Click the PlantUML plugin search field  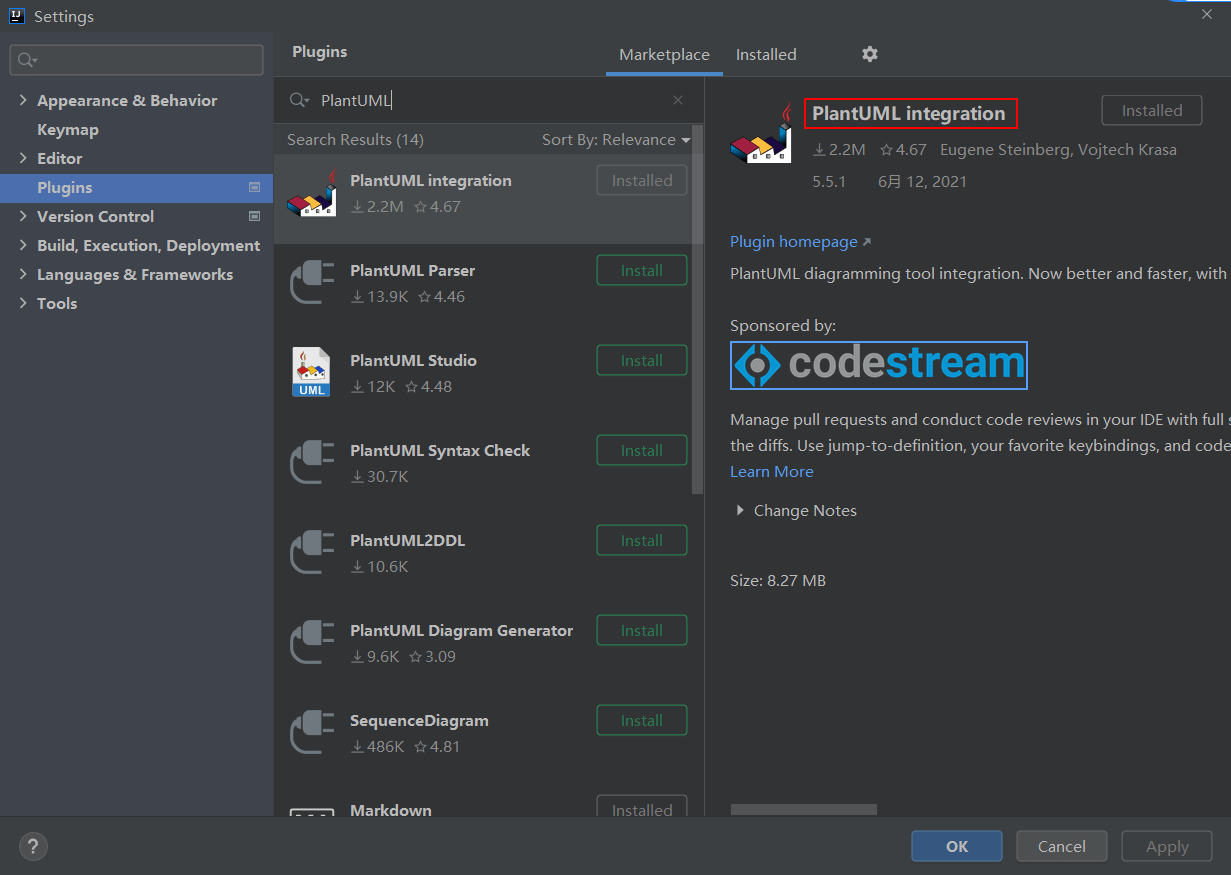(490, 100)
